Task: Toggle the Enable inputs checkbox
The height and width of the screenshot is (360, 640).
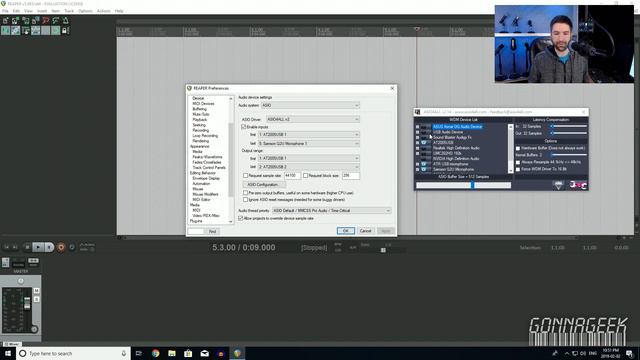Action: [x=244, y=127]
